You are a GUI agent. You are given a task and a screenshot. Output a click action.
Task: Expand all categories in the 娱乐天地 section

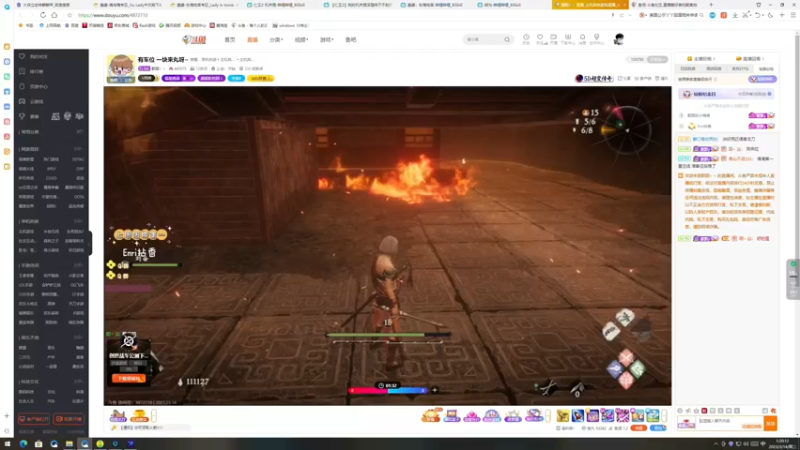(x=79, y=337)
